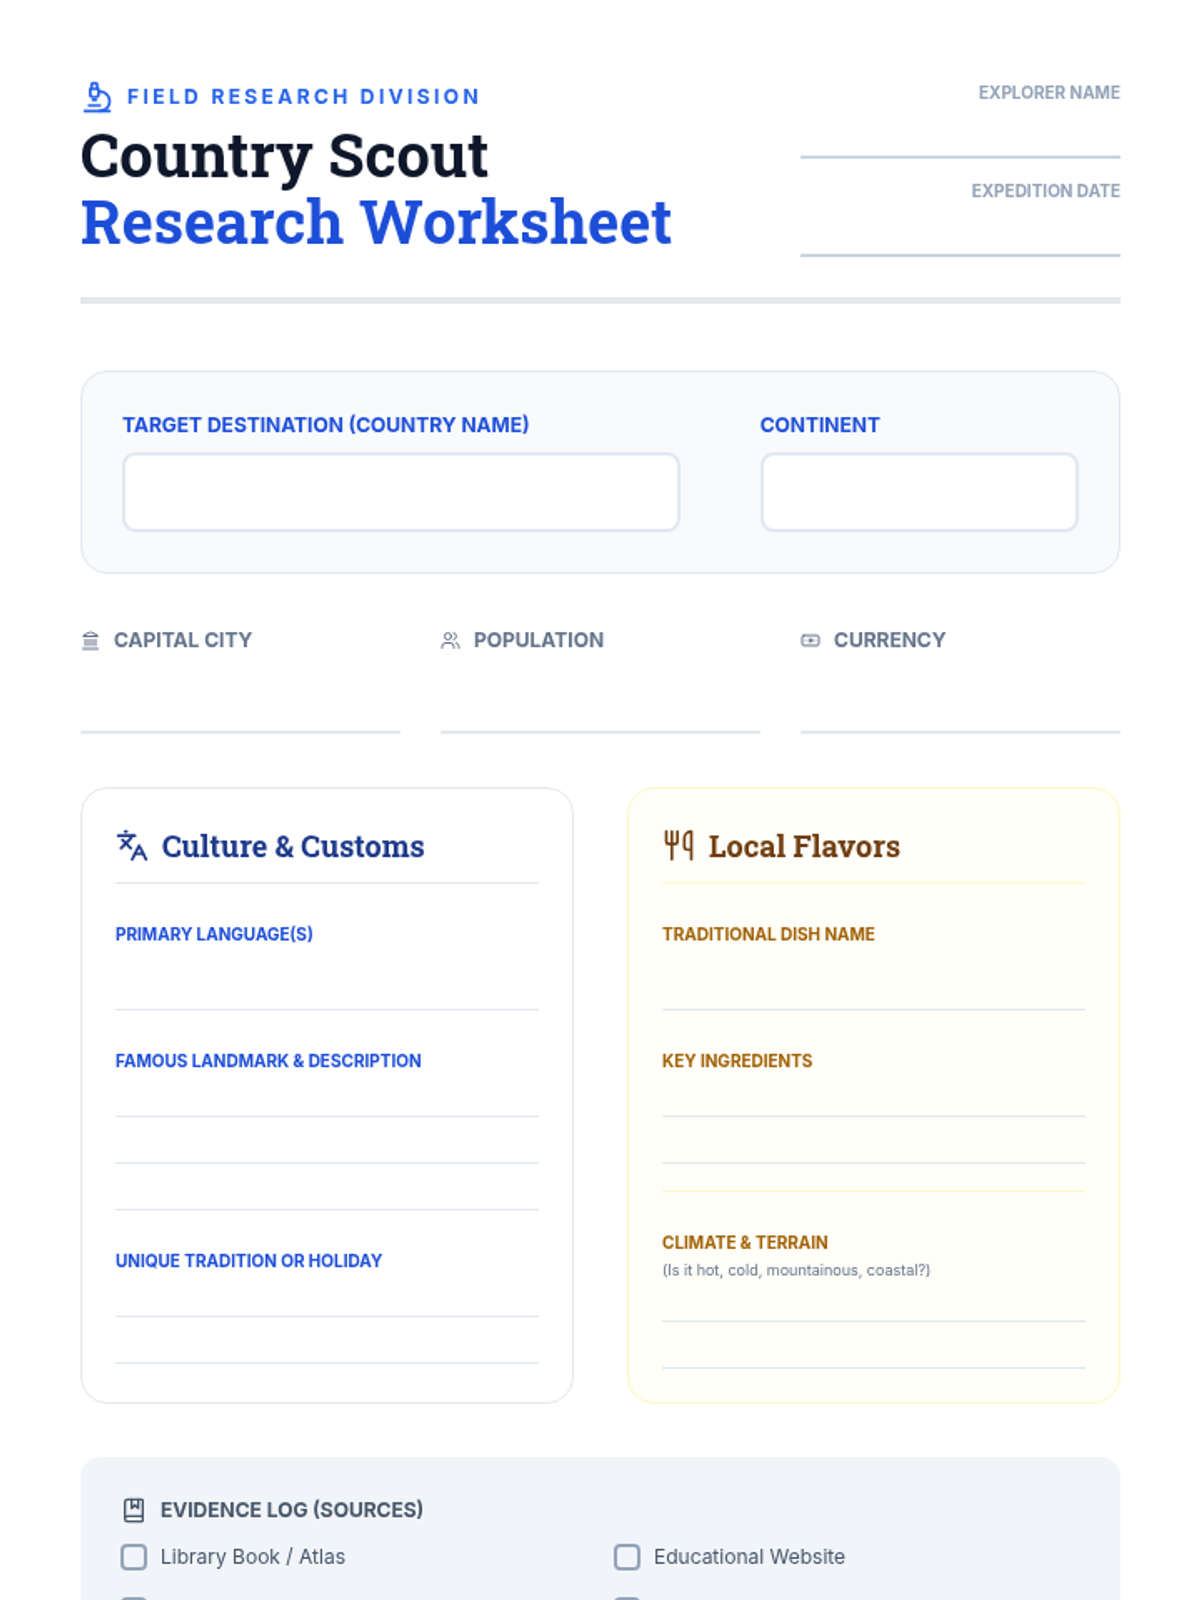Viewport: 1200px width, 1600px height.
Task: Click the Research Worksheet blue heading
Action: 376,222
